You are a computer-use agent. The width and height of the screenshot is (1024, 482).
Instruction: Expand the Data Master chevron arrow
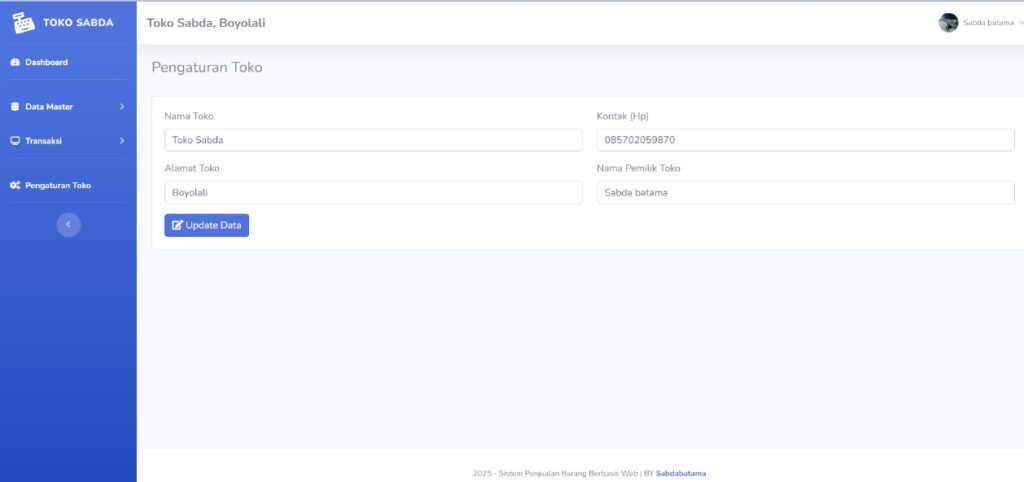coord(122,106)
